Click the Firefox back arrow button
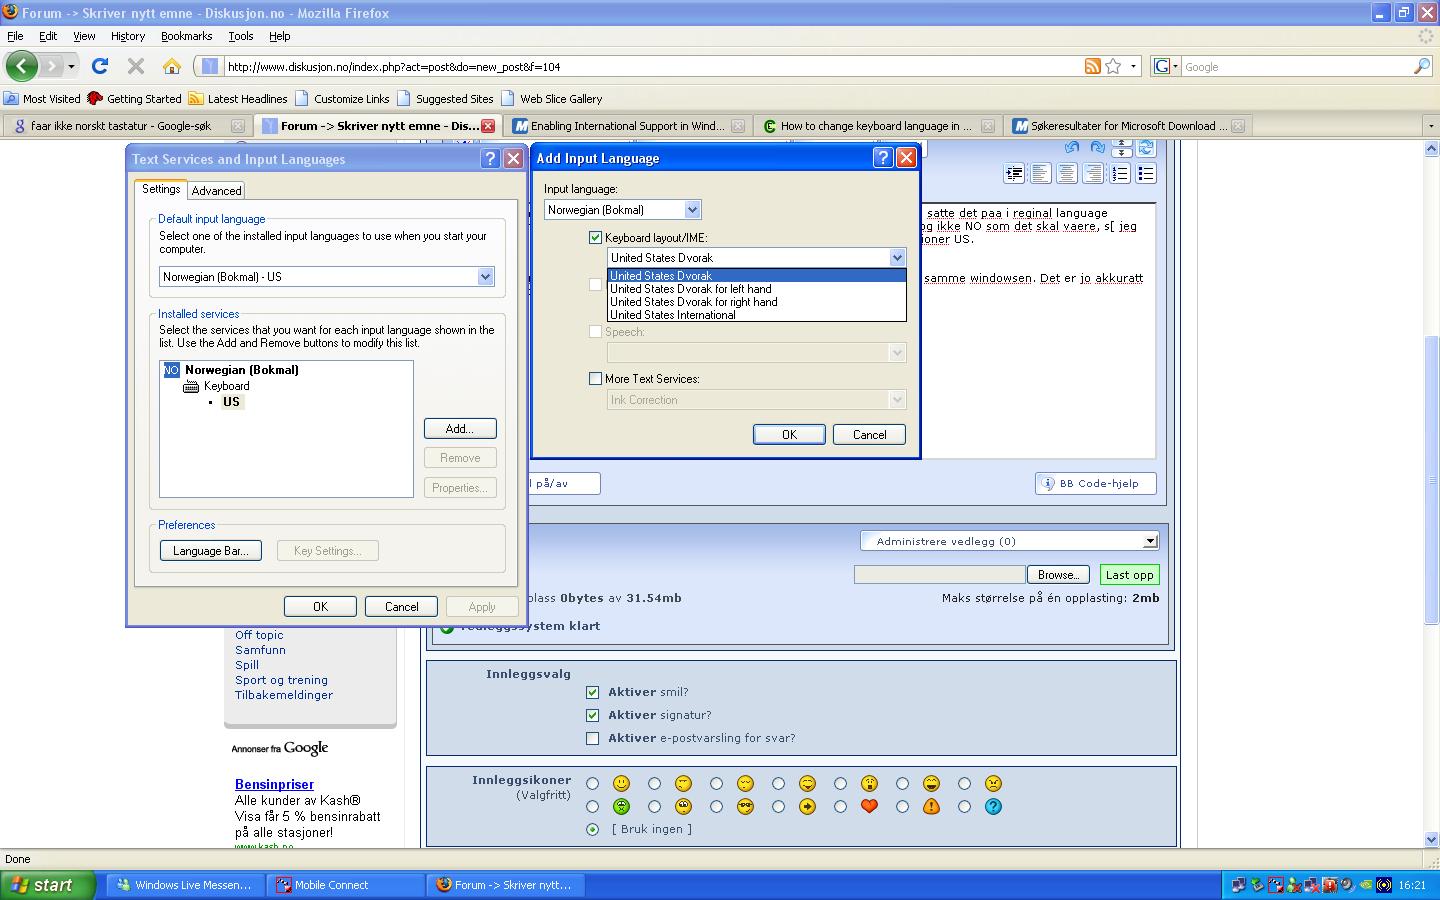This screenshot has height=900, width=1440. pos(21,66)
